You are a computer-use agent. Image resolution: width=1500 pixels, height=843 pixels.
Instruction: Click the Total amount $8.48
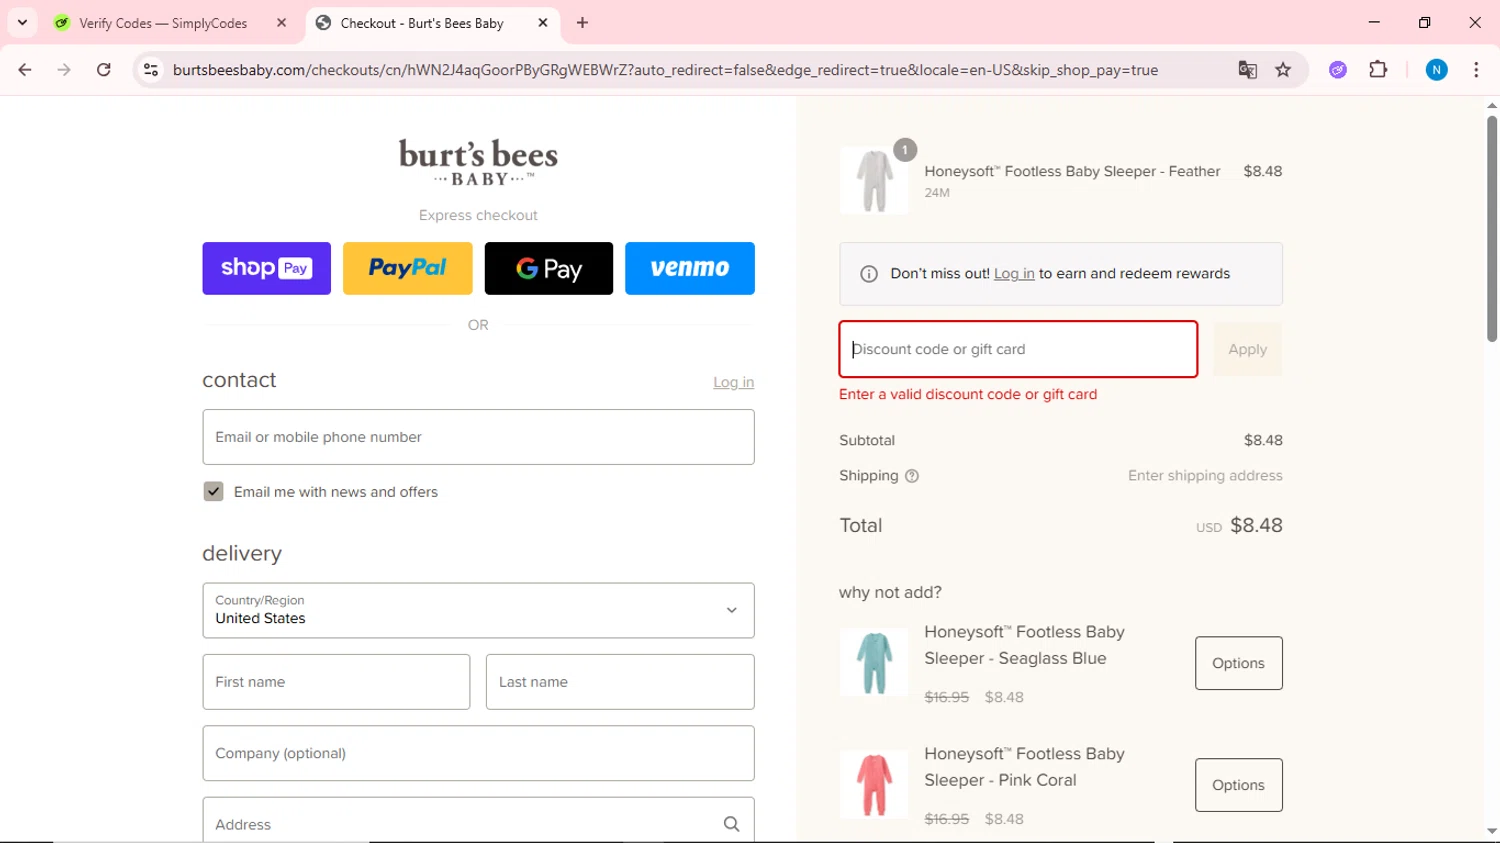pos(1256,525)
